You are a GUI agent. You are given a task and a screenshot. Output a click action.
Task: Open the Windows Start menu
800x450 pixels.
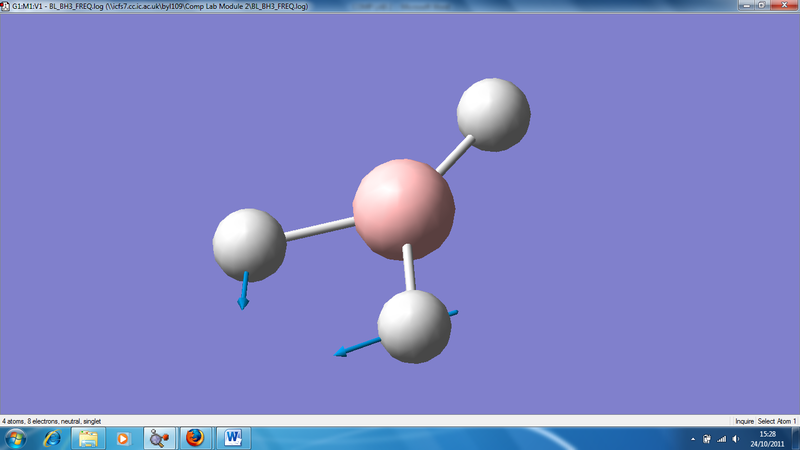coord(15,438)
